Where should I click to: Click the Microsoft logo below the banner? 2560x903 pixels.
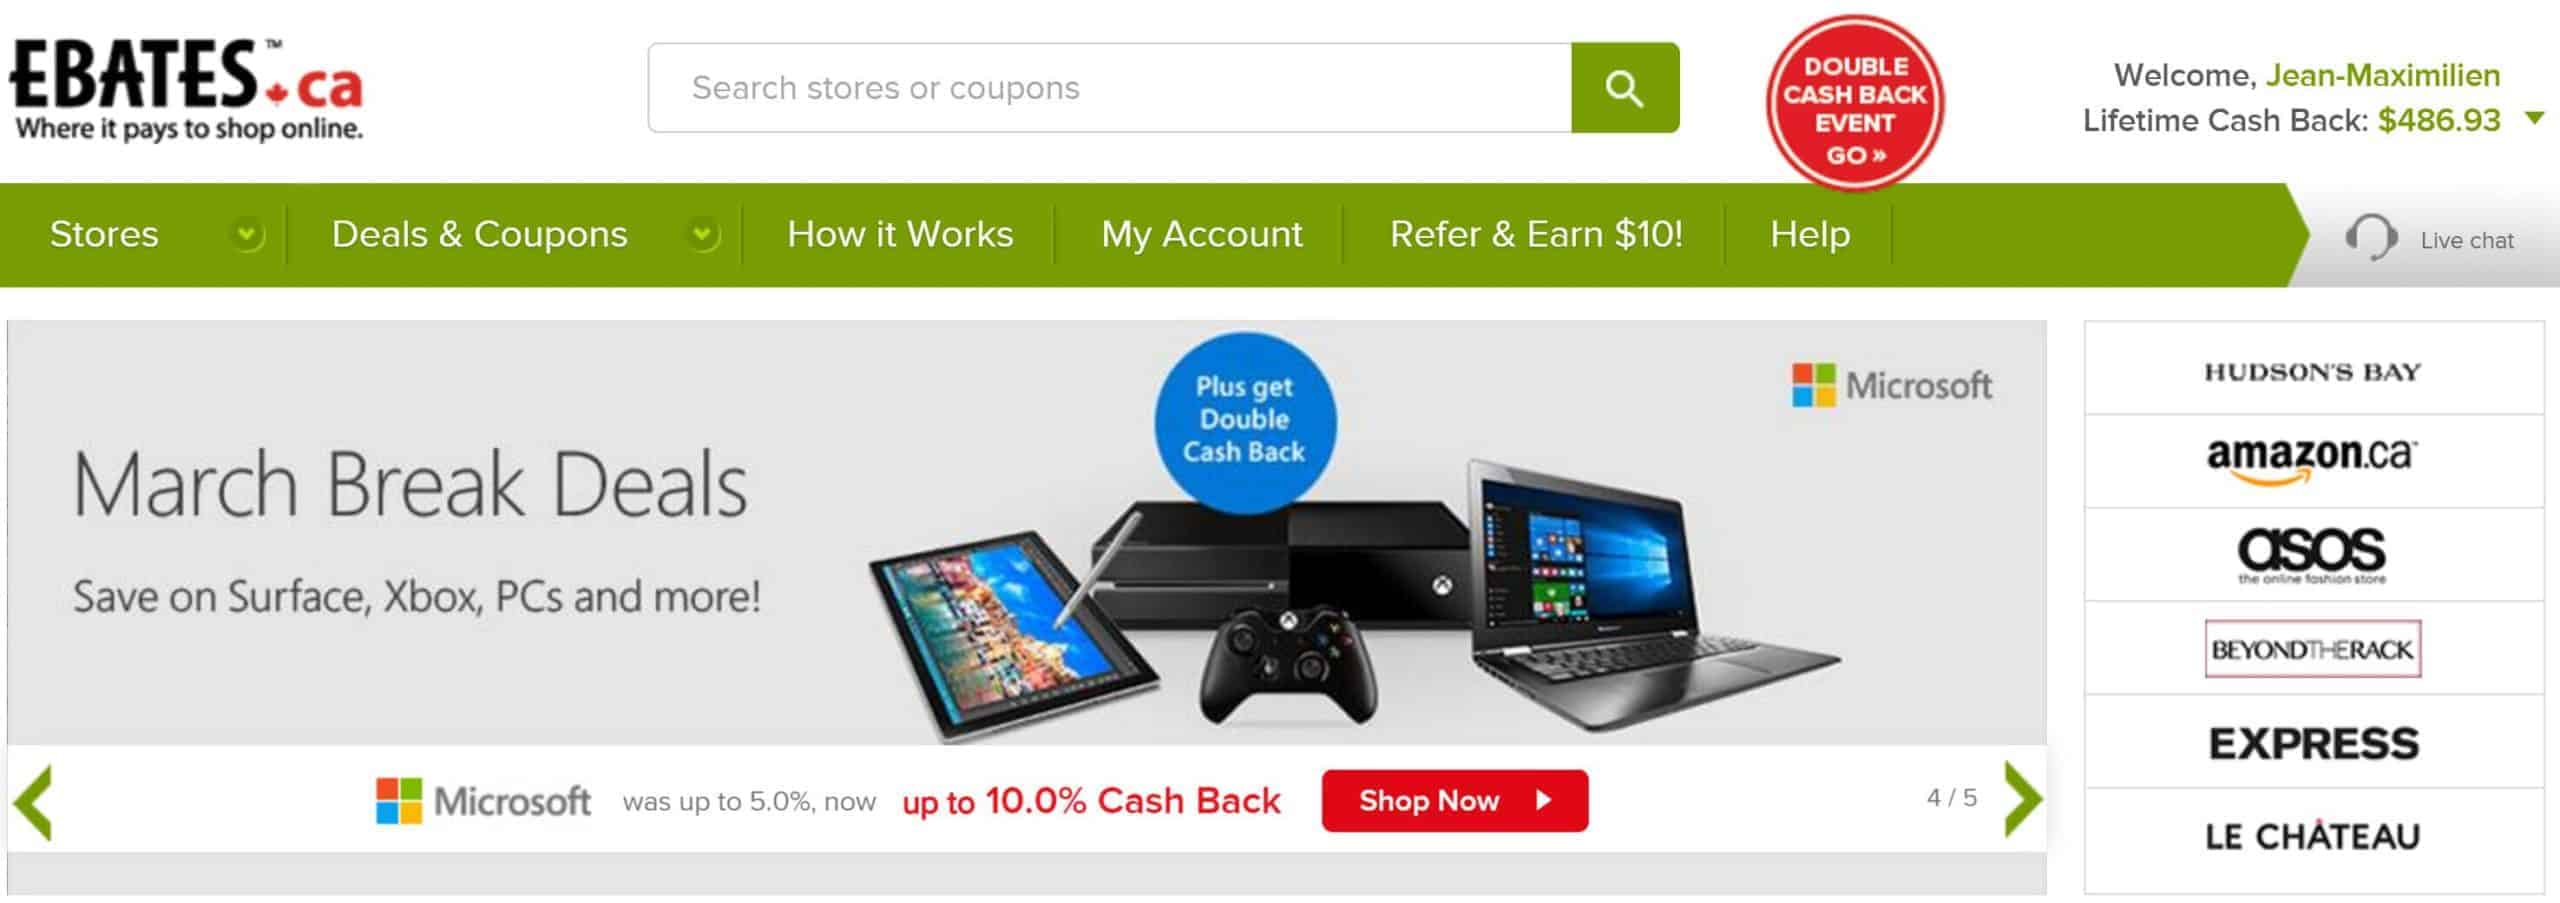click(x=484, y=801)
